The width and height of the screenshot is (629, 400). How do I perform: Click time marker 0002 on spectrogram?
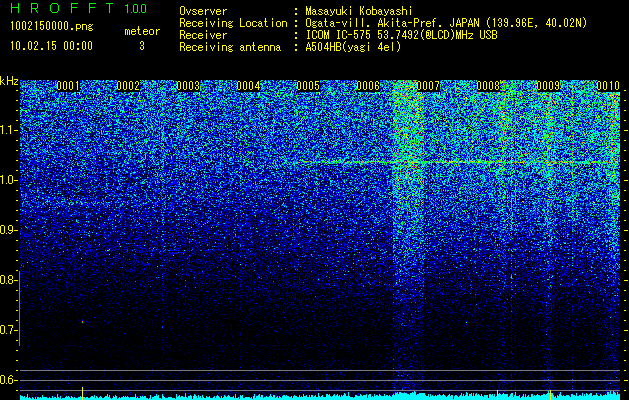(128, 86)
